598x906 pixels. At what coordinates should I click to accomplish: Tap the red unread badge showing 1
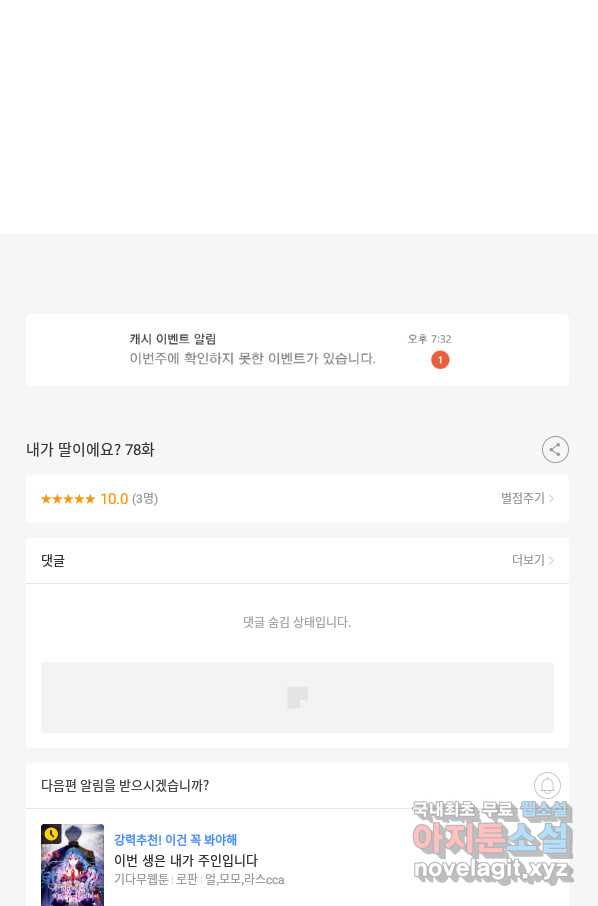coord(440,360)
